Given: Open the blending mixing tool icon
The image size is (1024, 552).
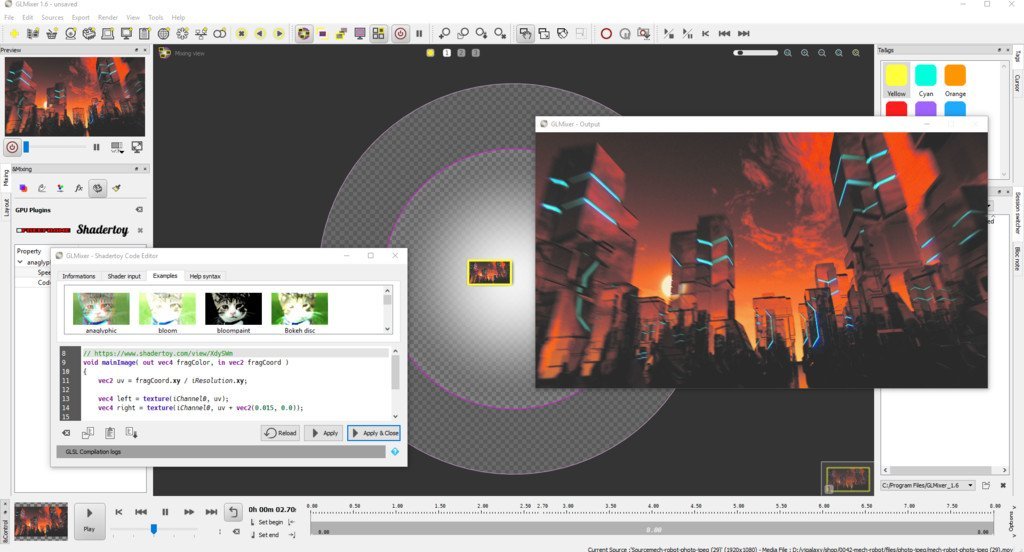Looking at the screenshot, I should click(23, 188).
